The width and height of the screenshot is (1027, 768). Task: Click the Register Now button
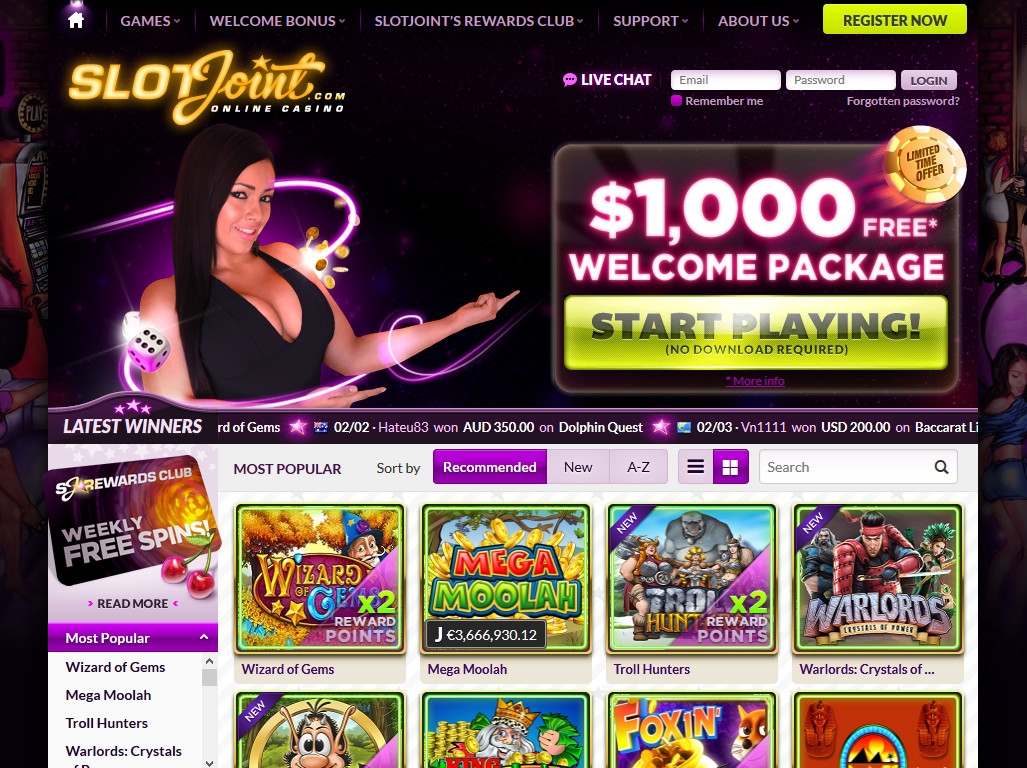point(895,20)
